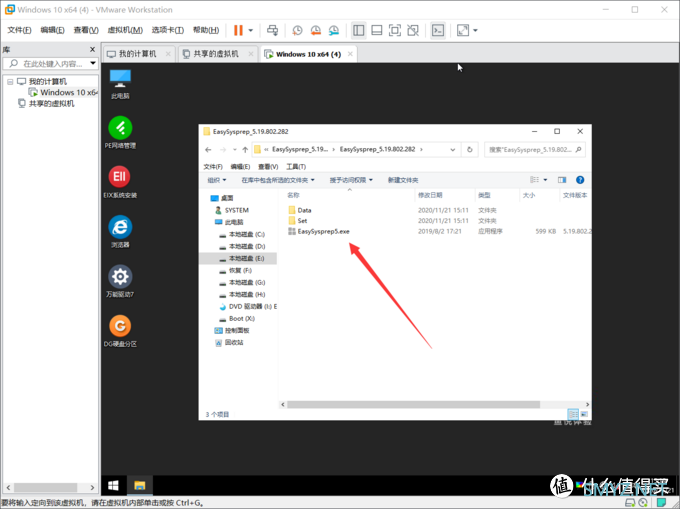Open VMware 查看(V) menu
Viewport: 680px width, 509px height.
tap(86, 30)
